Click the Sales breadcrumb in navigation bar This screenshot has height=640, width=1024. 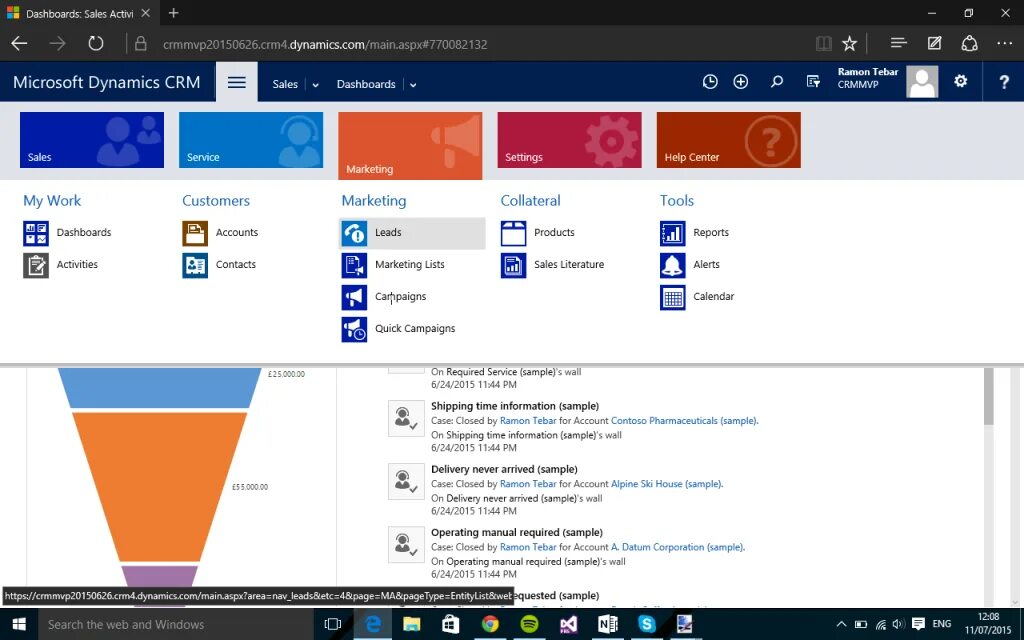coord(285,84)
